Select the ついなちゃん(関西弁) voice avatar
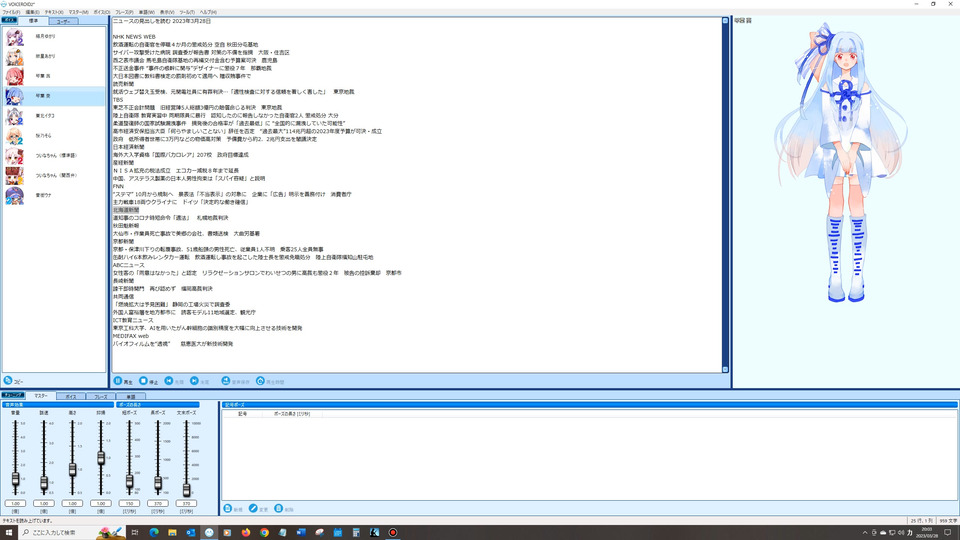960x540 pixels. coord(15,175)
